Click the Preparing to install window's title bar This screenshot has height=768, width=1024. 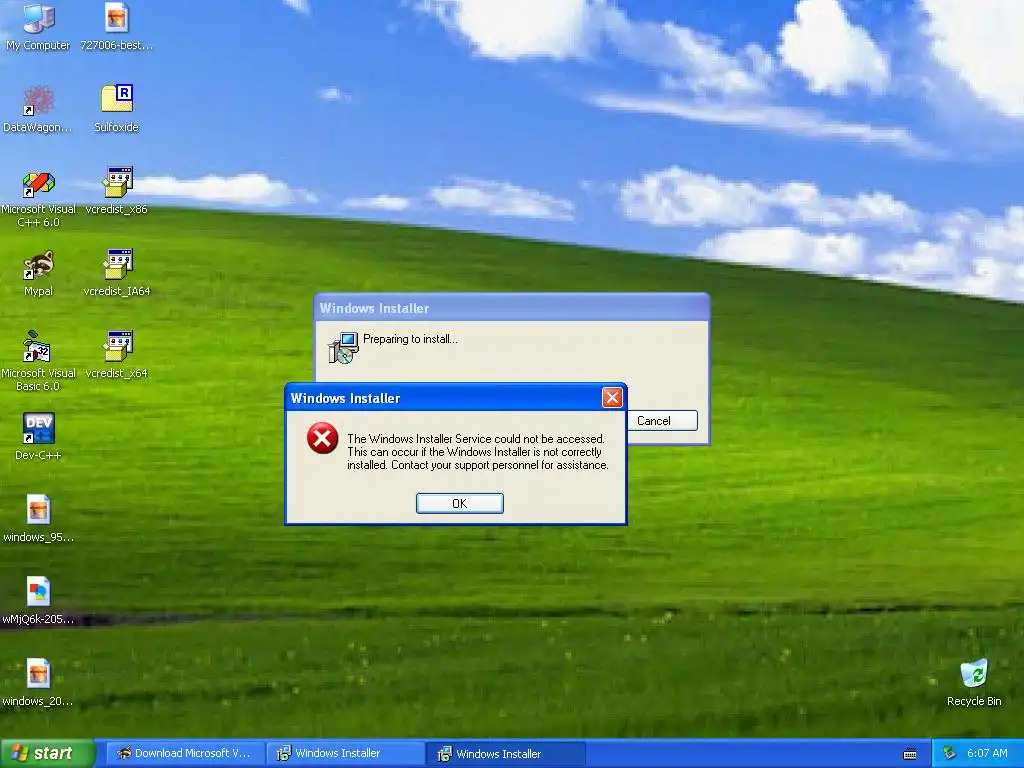(511, 308)
